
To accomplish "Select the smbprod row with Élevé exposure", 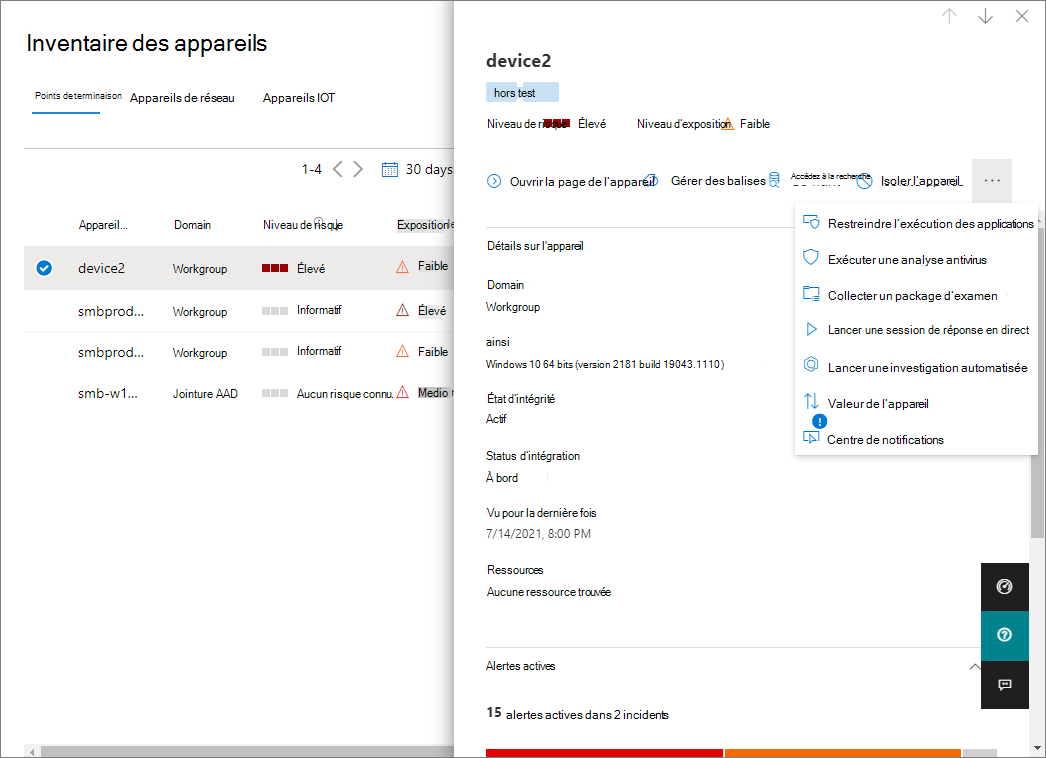I will (x=239, y=311).
